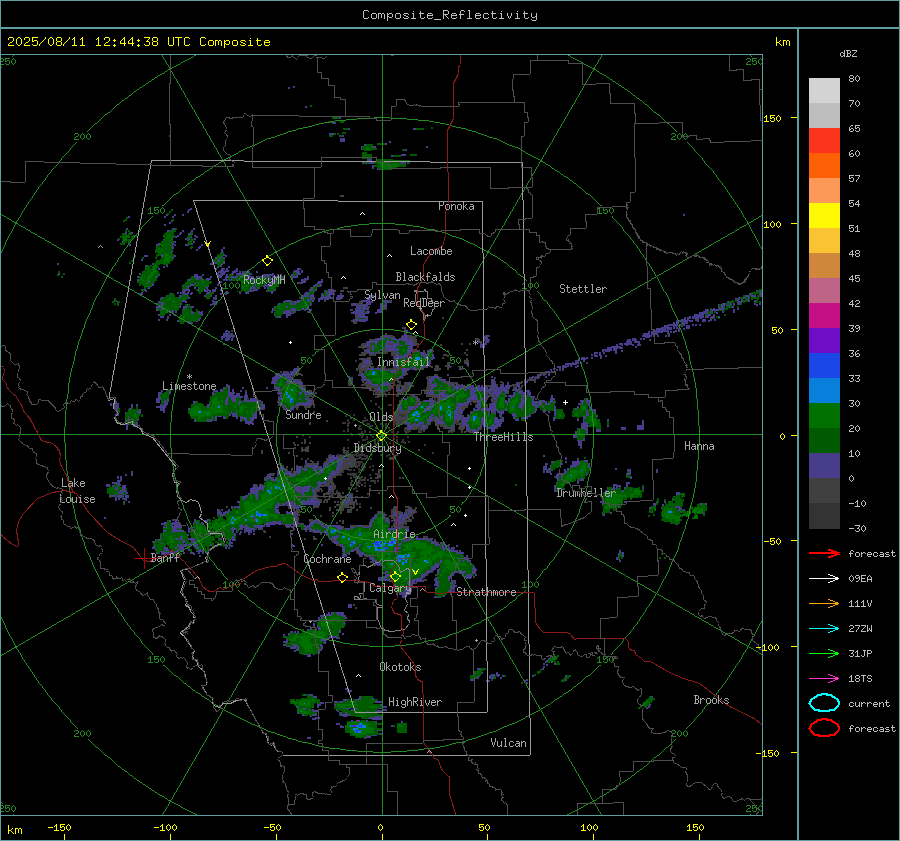900x841 pixels.
Task: Click the magenta 18TS arrow icon
Action: (824, 679)
